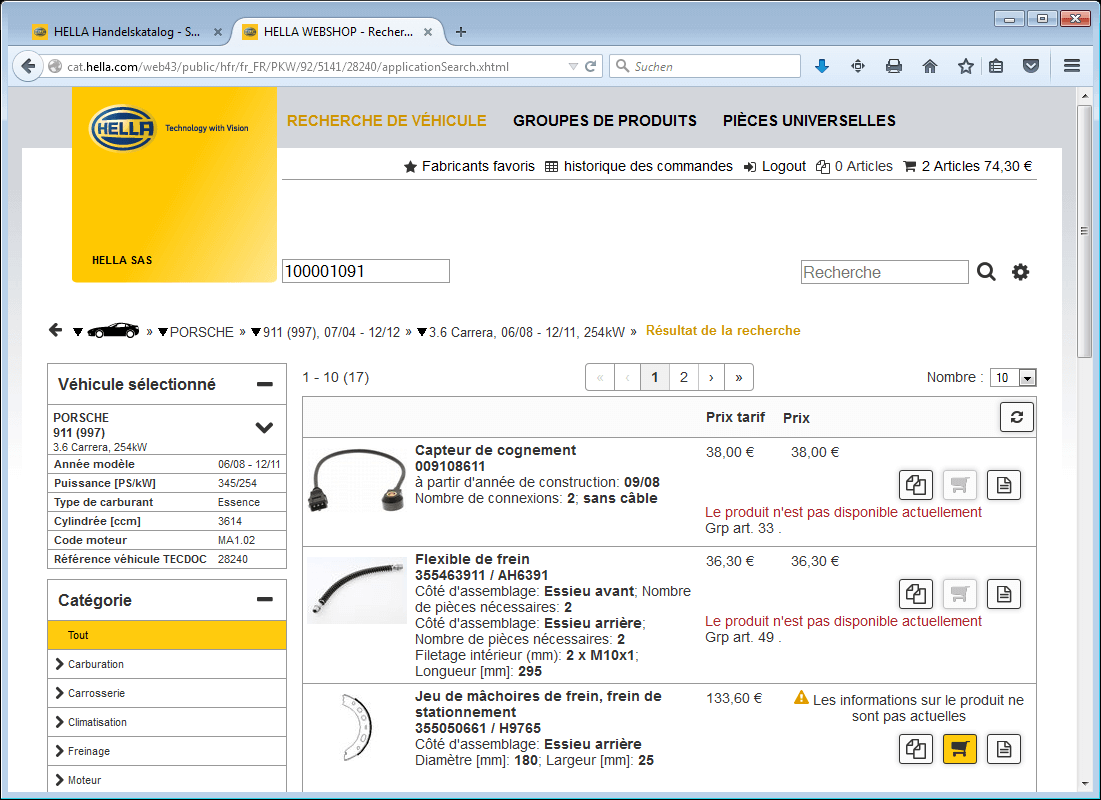1101x800 pixels.
Task: Open the cart with 2 Articles 74,30 €
Action: click(x=968, y=166)
